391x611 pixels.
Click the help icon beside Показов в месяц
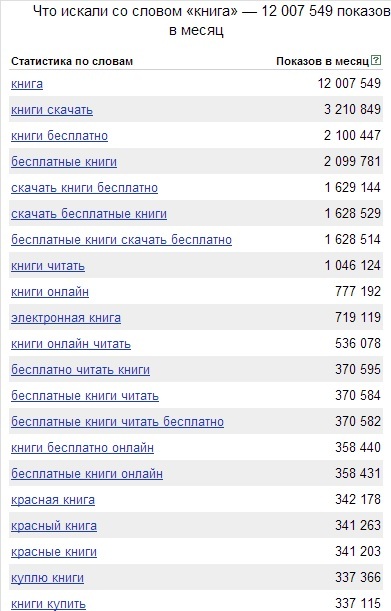376,60
